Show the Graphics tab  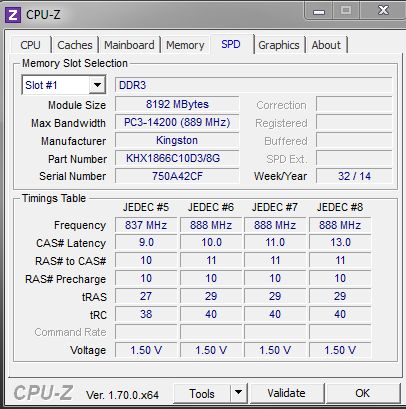(279, 45)
